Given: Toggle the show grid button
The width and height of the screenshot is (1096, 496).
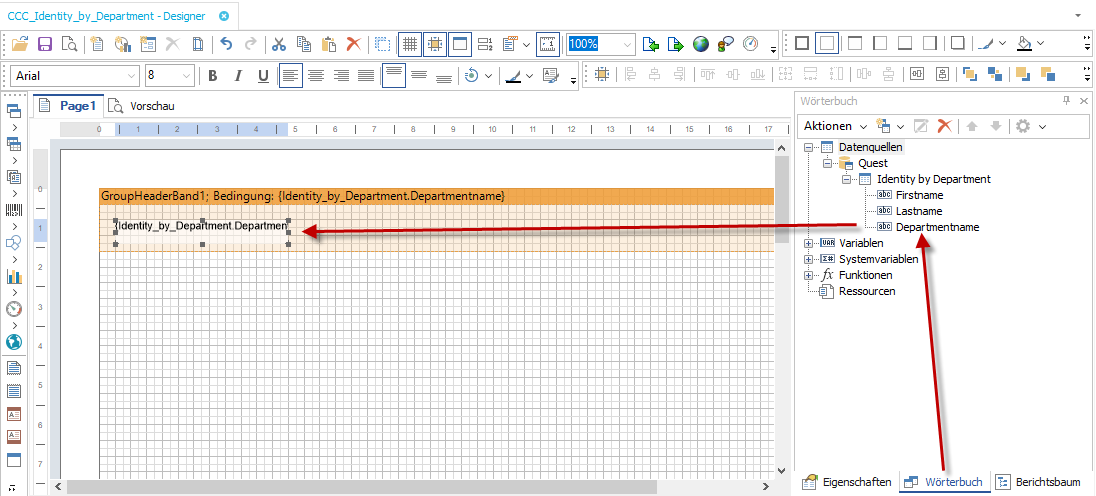Looking at the screenshot, I should 410,44.
